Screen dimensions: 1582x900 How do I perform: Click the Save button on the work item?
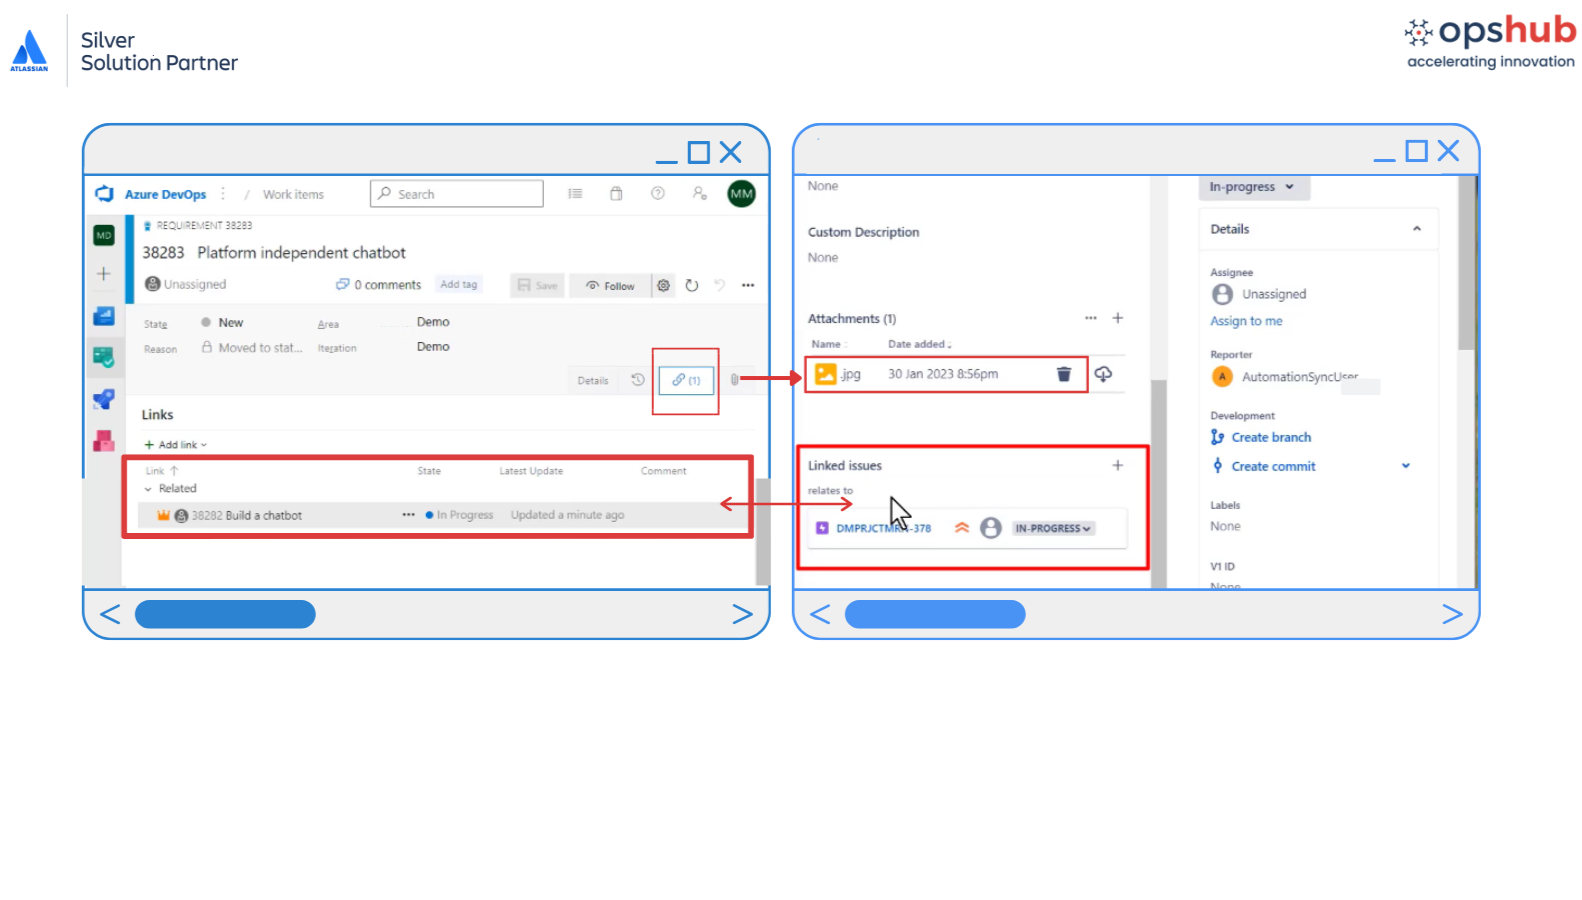coord(538,285)
